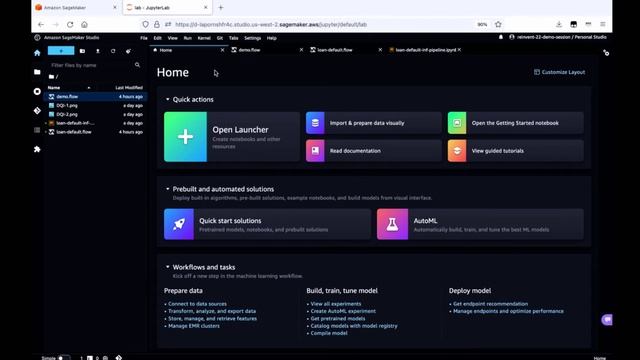Toggle the Simple mode switch in status bar
Screen dimensions: 640x360
64,358
